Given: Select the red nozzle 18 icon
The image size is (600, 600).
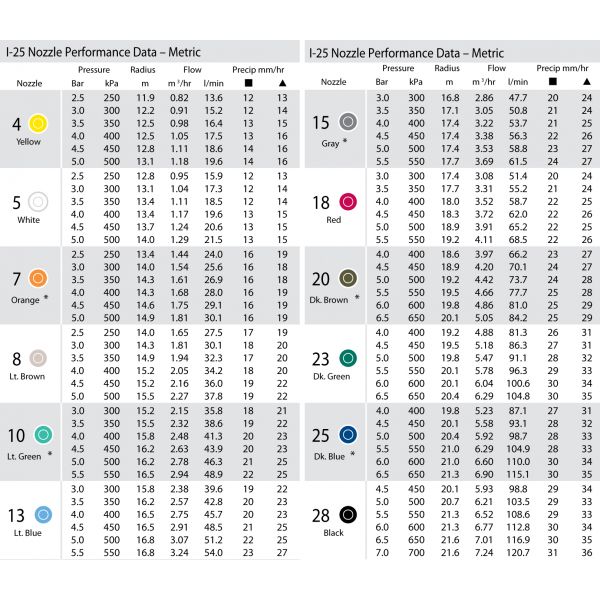Looking at the screenshot, I should 348,202.
